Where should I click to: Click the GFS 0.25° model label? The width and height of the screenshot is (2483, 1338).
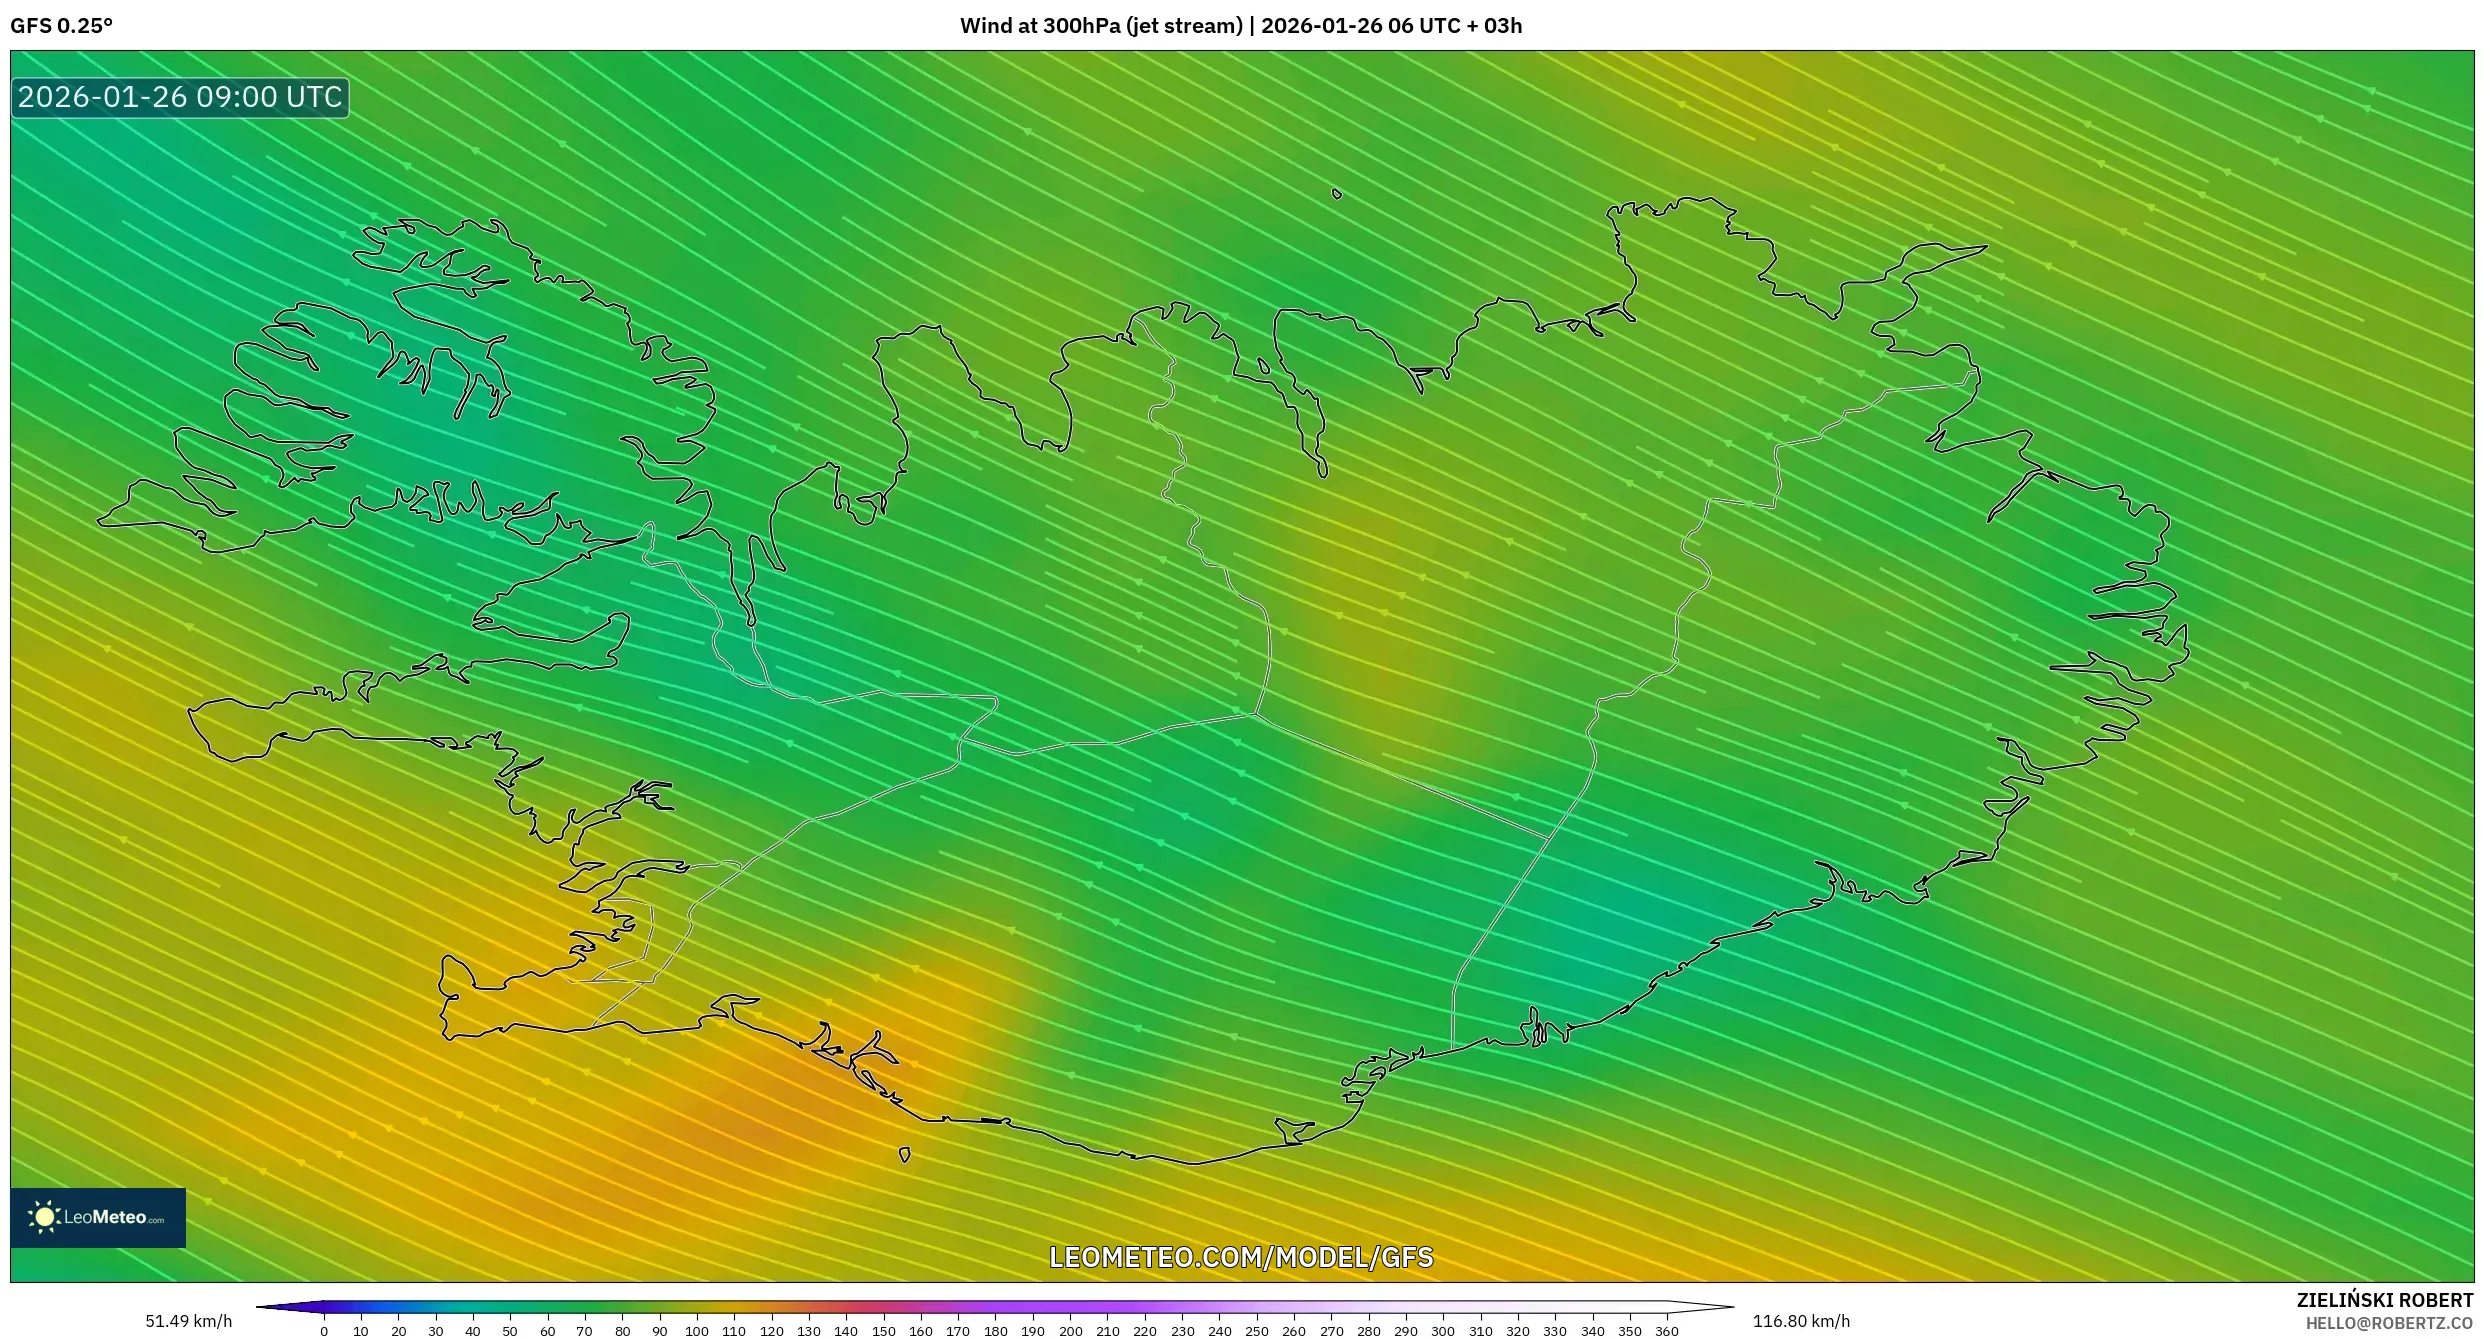pyautogui.click(x=62, y=26)
